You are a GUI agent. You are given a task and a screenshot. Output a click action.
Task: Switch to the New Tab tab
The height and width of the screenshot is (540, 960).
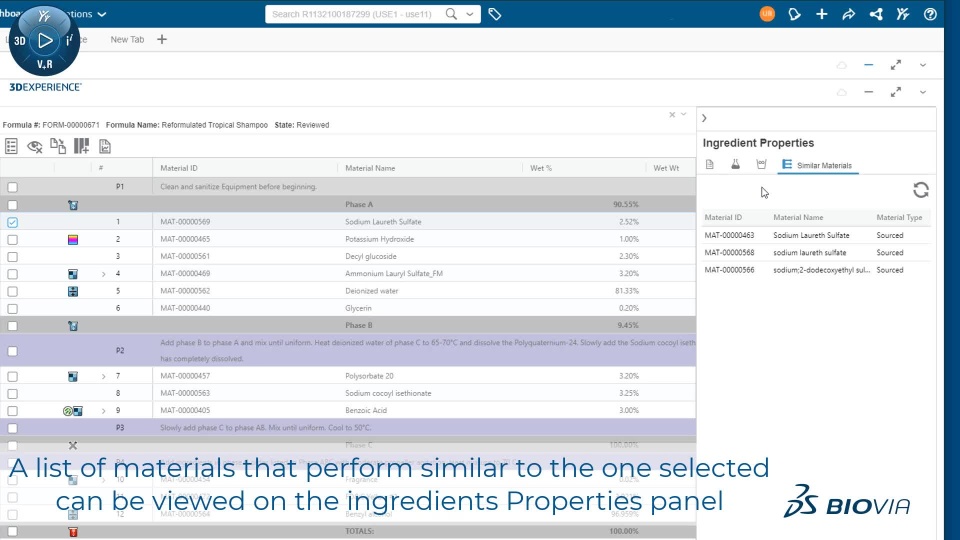coord(127,39)
